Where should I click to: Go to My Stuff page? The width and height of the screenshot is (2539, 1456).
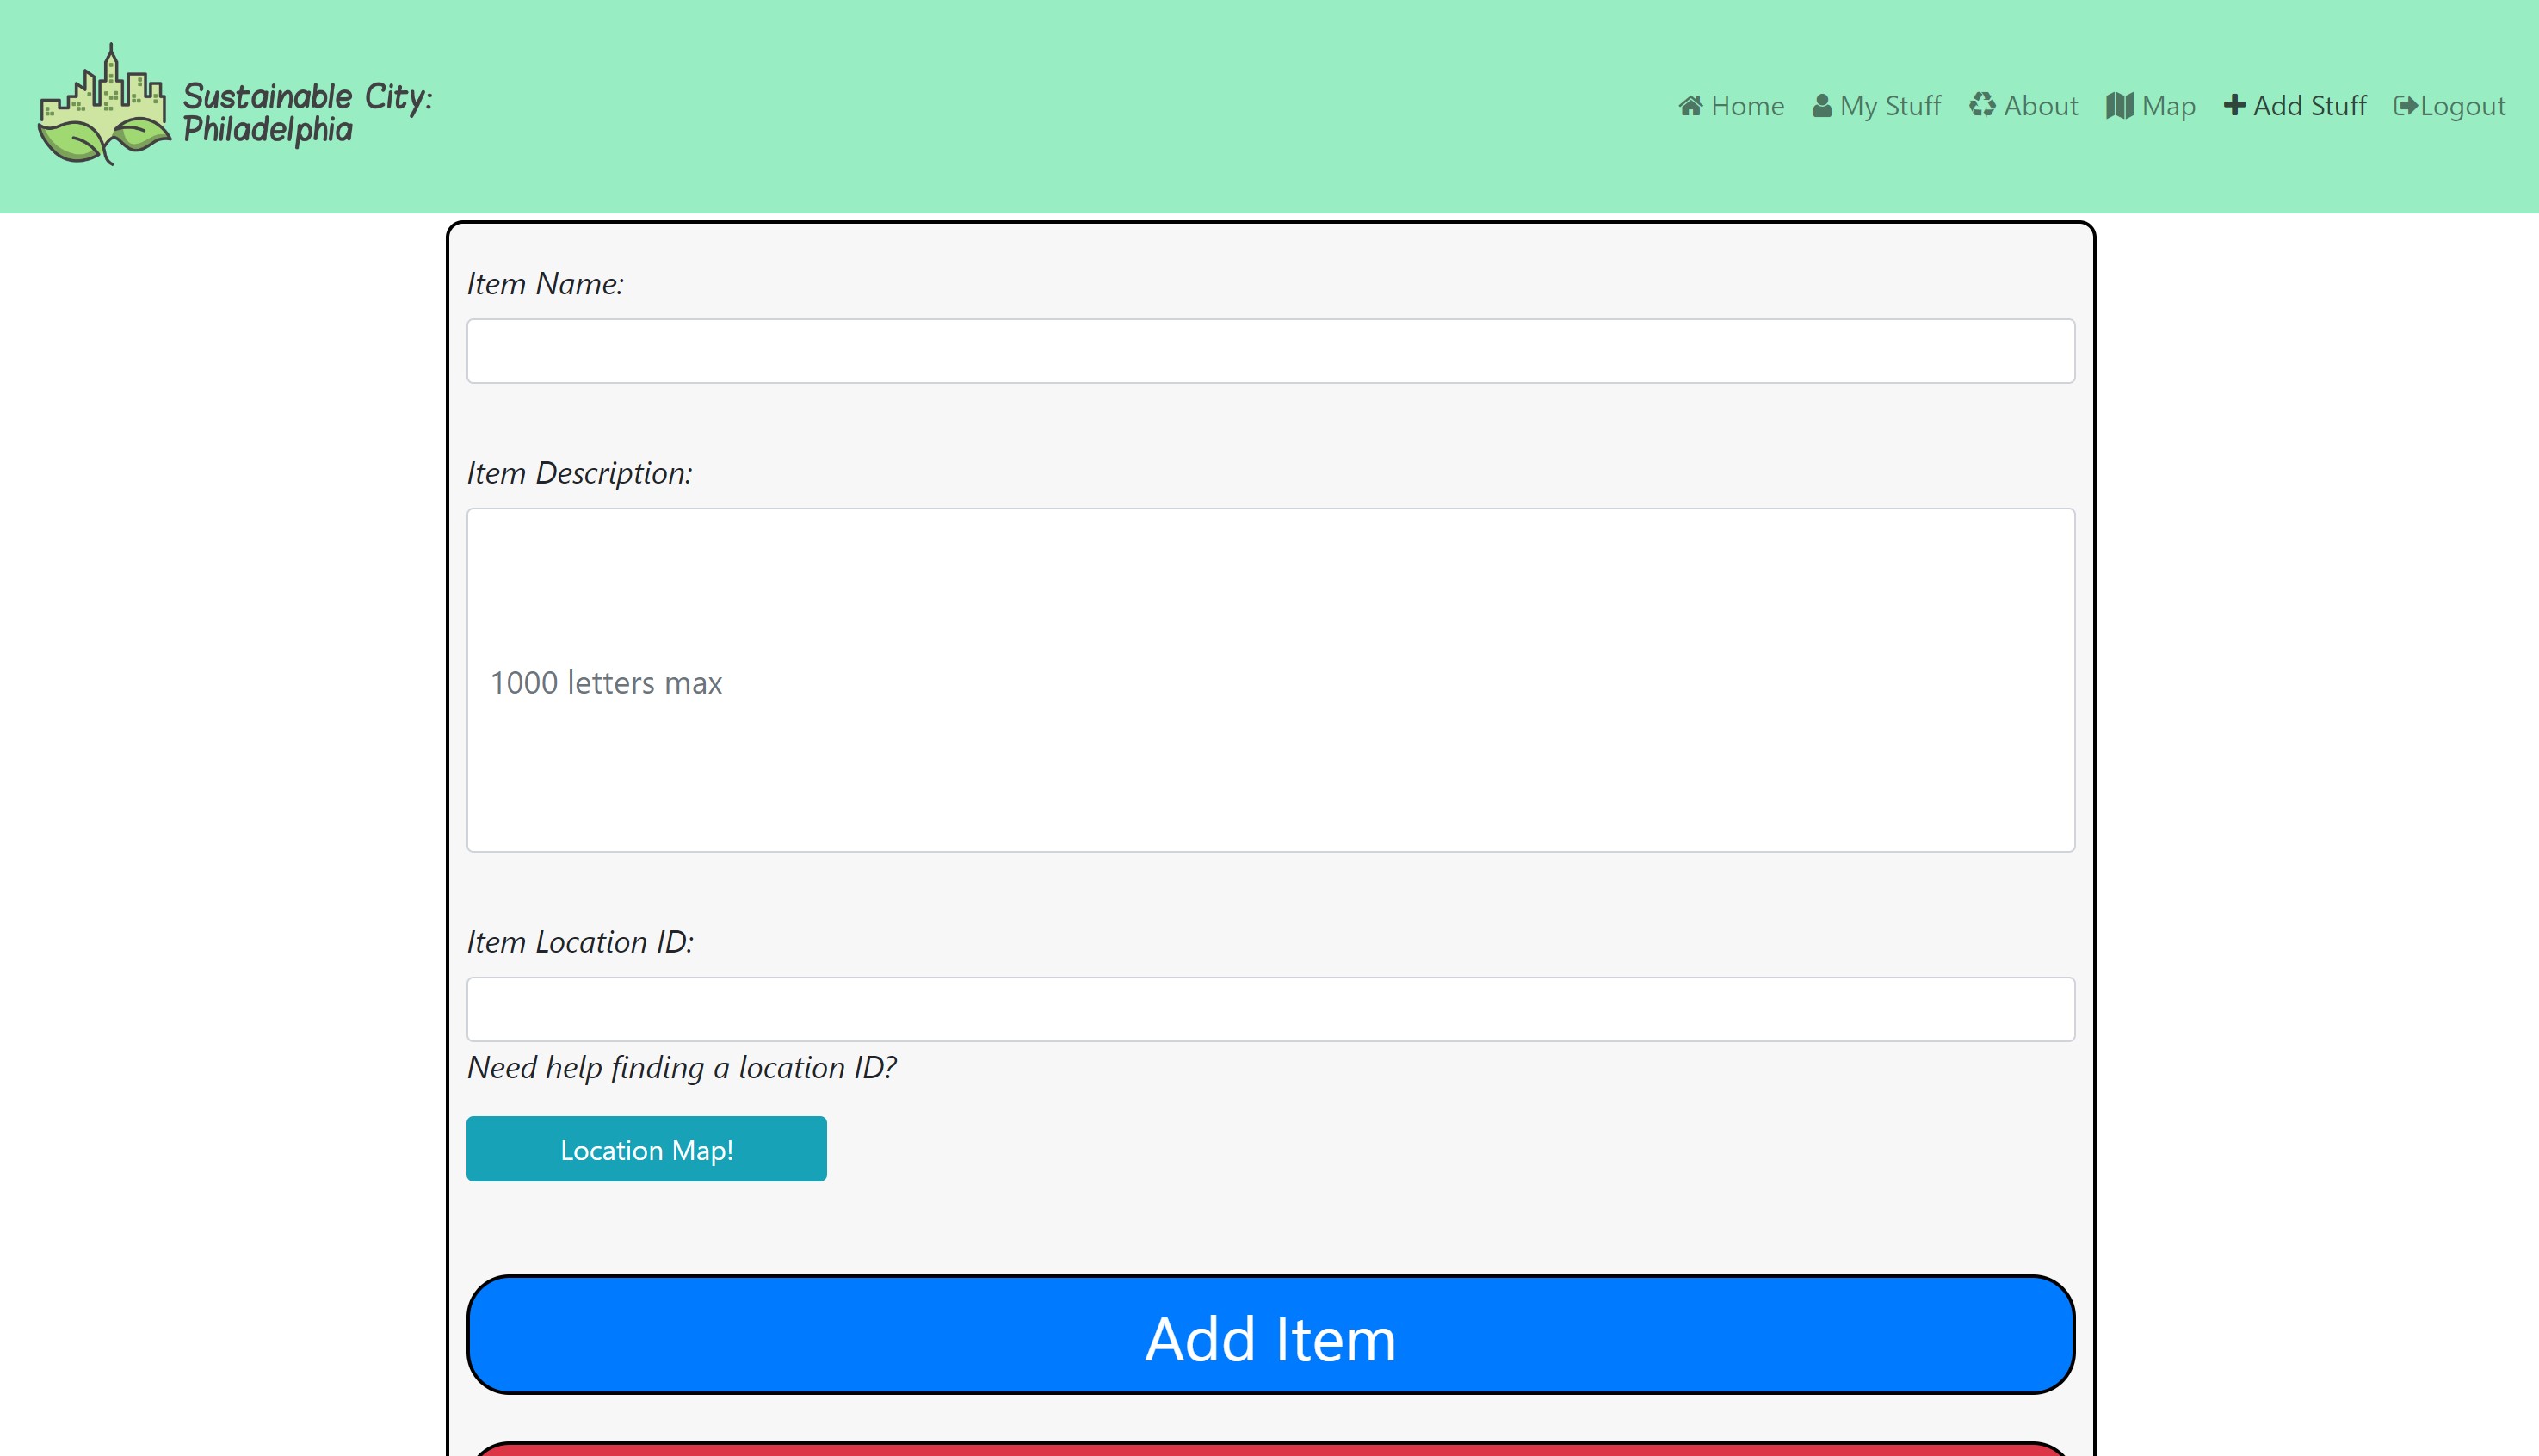pos(1889,106)
